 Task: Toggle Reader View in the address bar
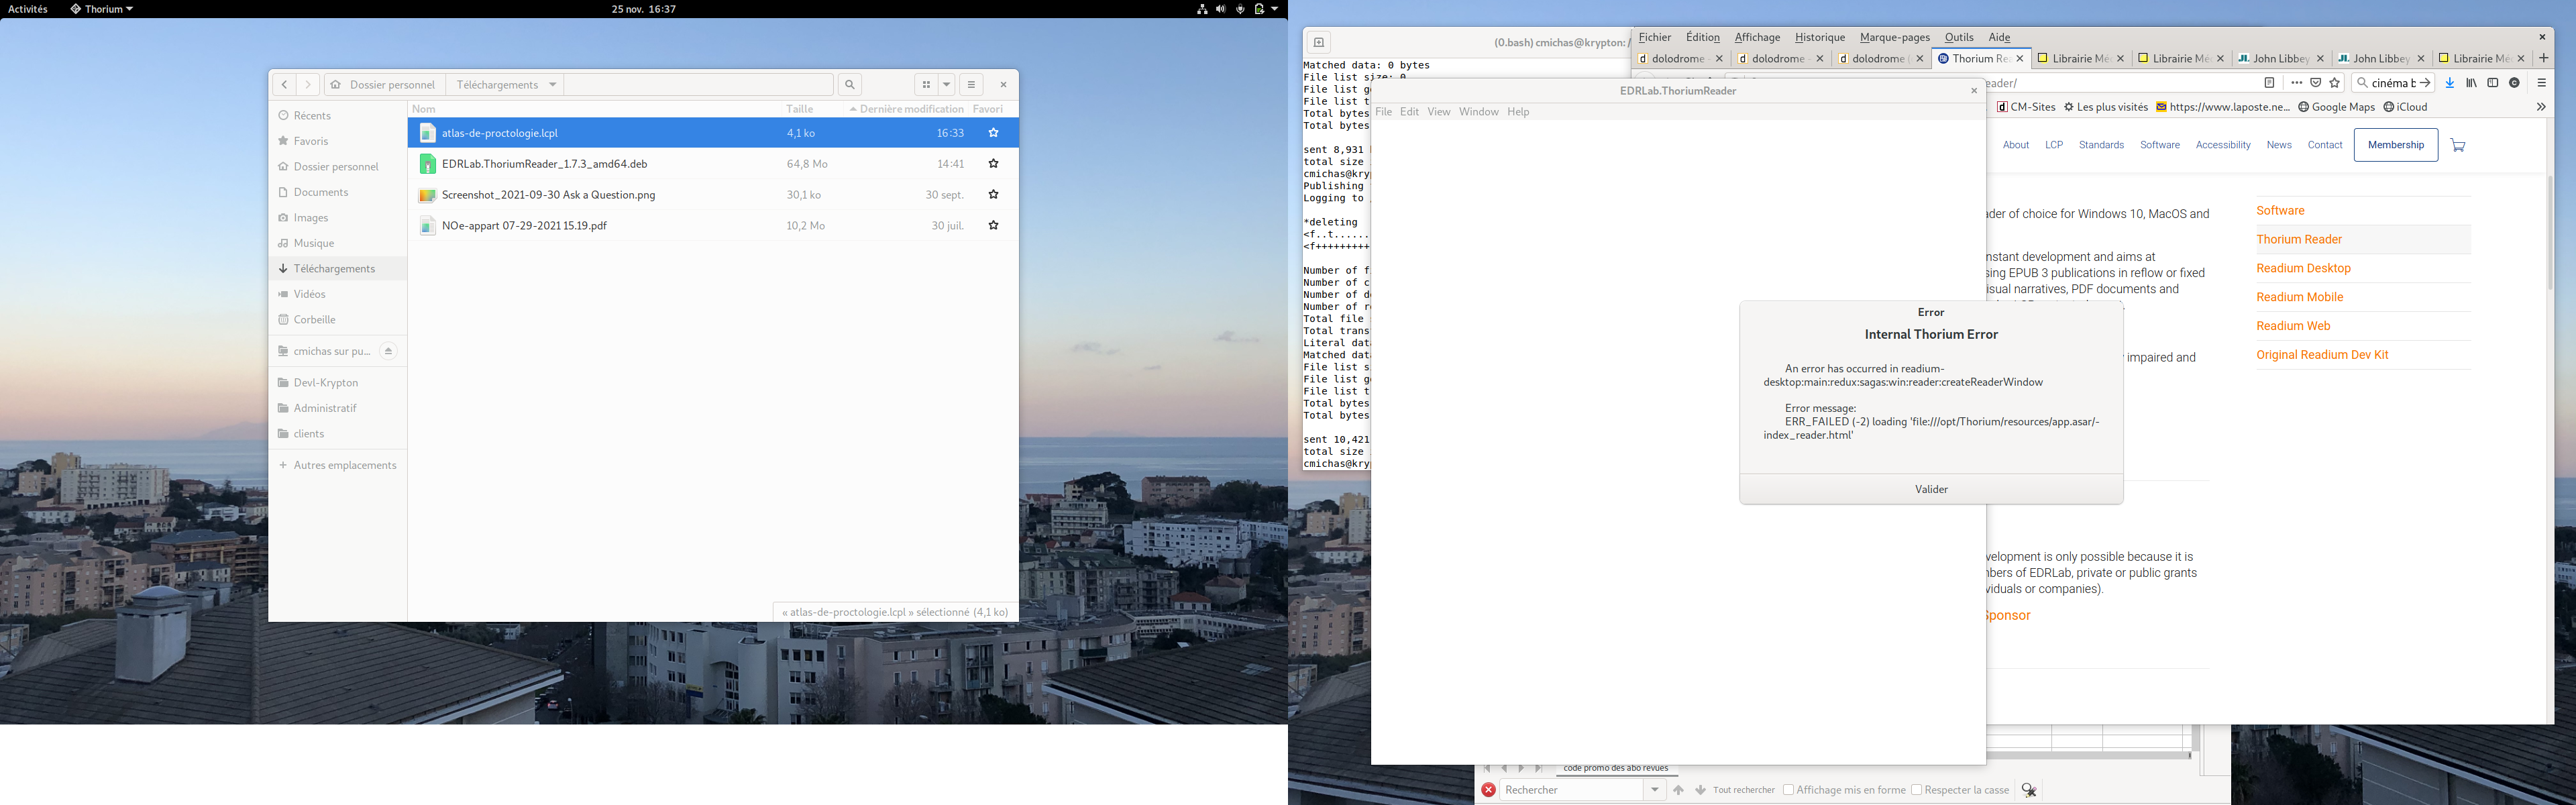pos(2270,83)
